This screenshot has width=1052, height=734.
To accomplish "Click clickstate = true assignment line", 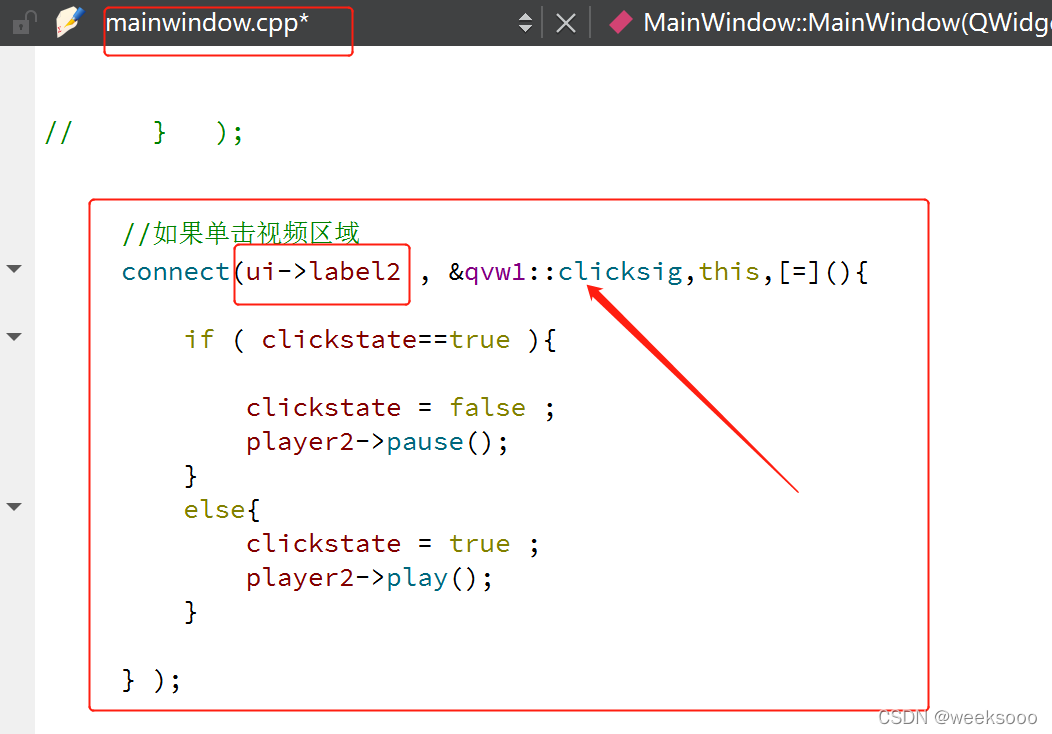I will (x=392, y=543).
